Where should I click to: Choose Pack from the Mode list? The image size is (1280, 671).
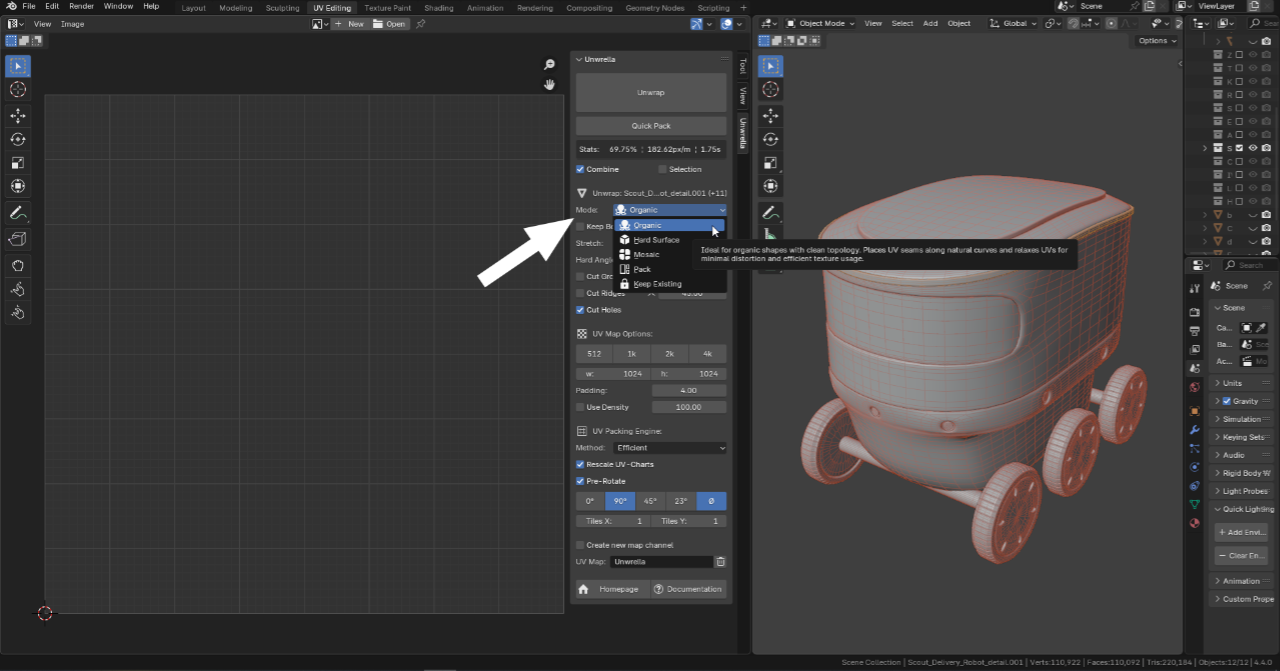click(x=672, y=269)
